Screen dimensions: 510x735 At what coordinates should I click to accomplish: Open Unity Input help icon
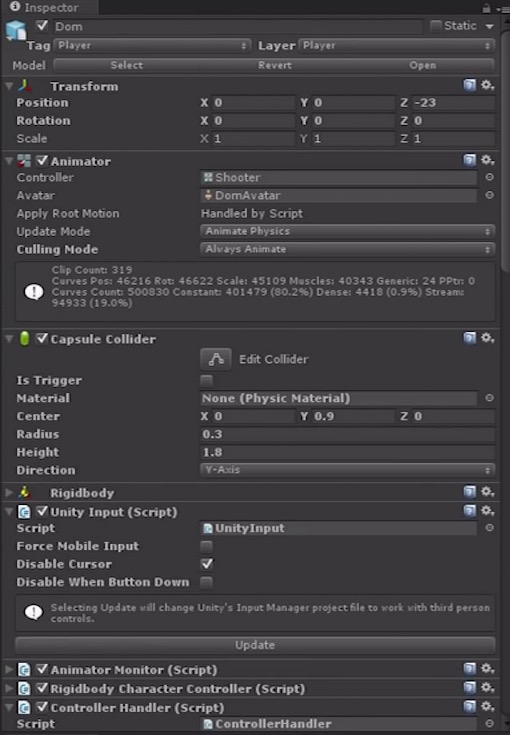click(470, 511)
